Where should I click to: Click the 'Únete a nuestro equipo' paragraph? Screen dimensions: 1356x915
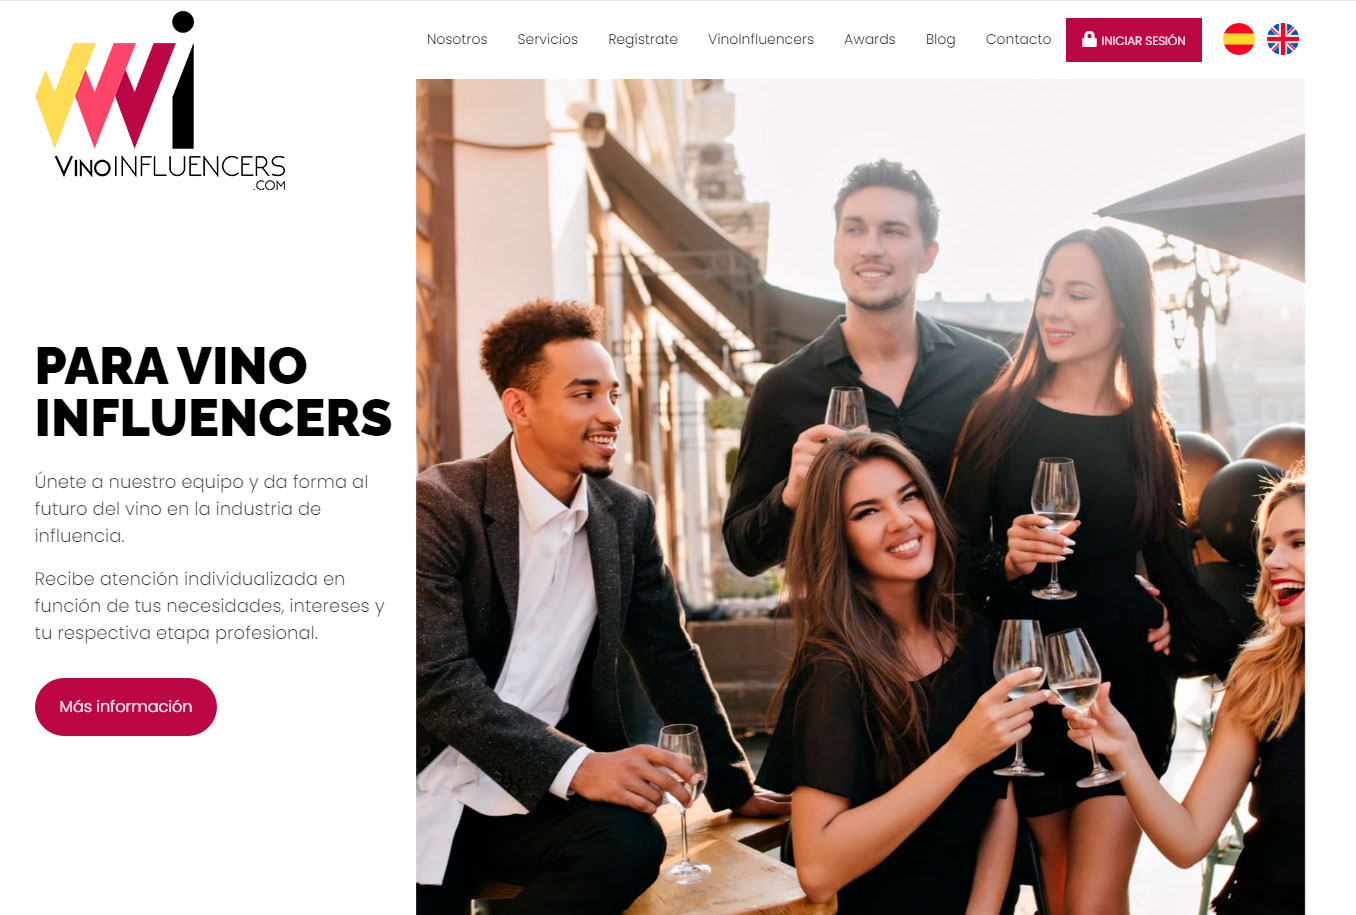(x=202, y=508)
